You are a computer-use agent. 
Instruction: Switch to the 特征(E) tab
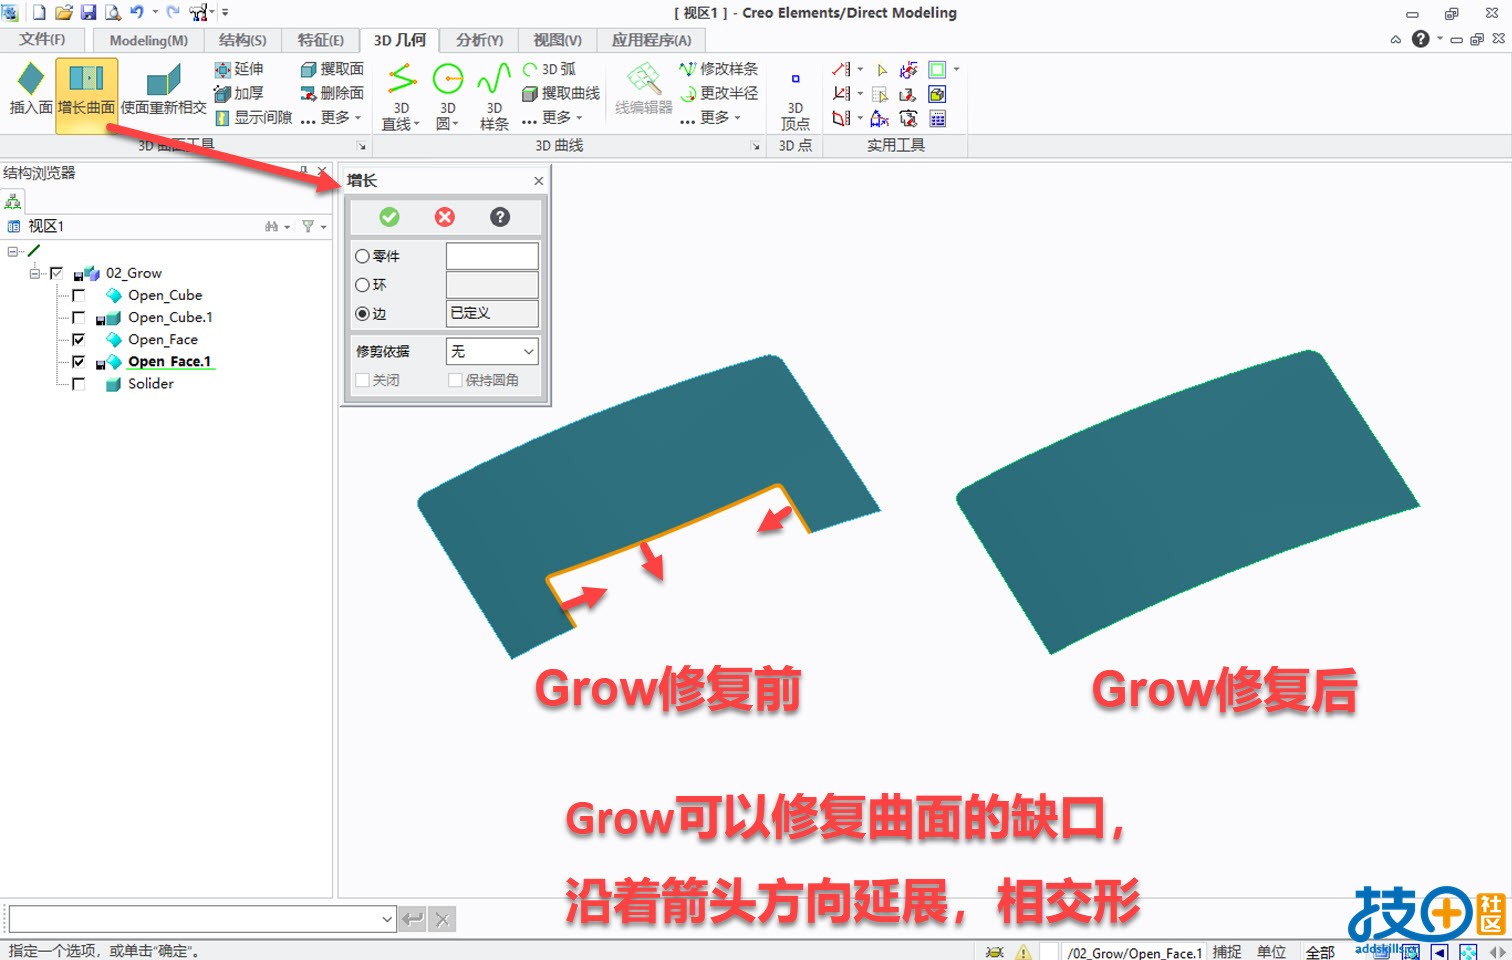click(x=321, y=40)
